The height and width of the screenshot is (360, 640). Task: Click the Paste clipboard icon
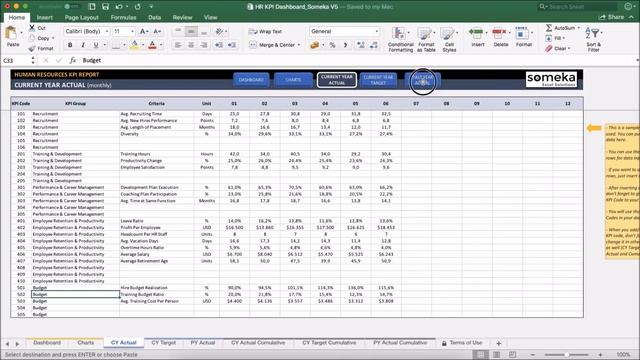click(x=11, y=33)
